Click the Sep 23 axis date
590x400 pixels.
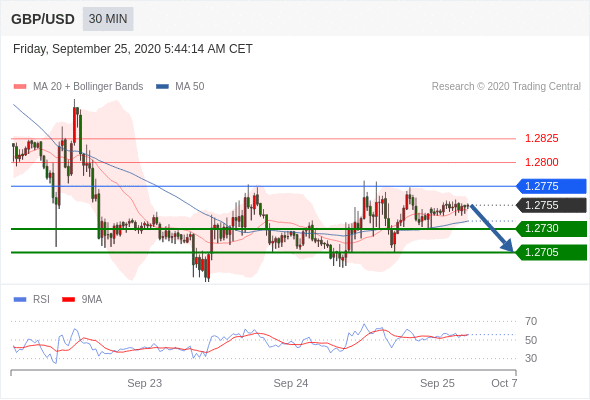coord(144,383)
